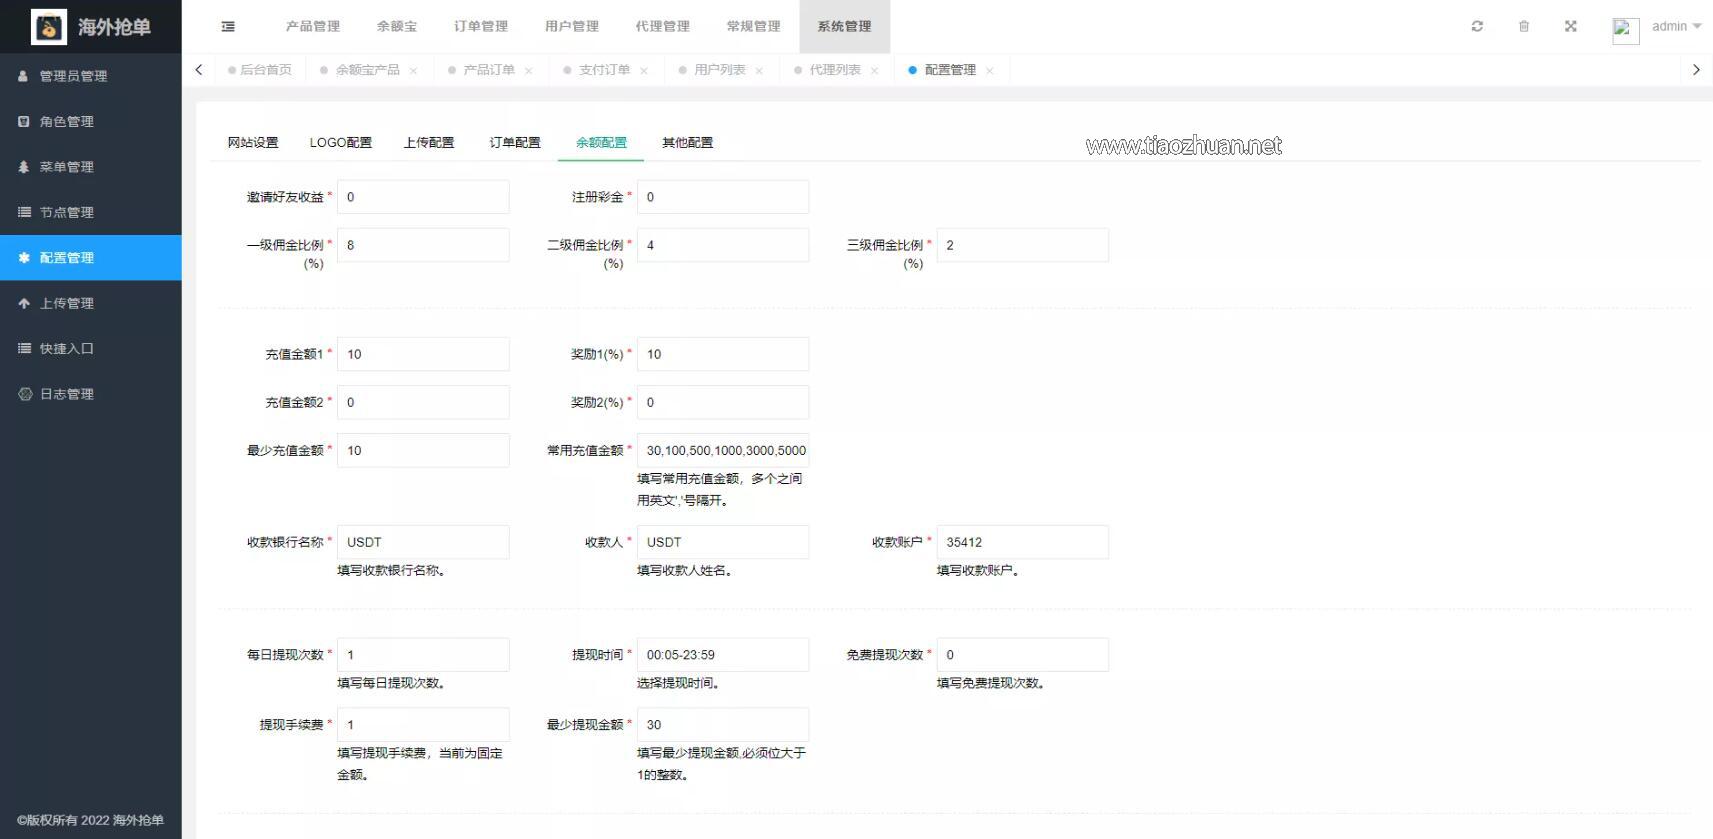Click the refresh icon in top bar
This screenshot has width=1713, height=839.
click(1477, 27)
